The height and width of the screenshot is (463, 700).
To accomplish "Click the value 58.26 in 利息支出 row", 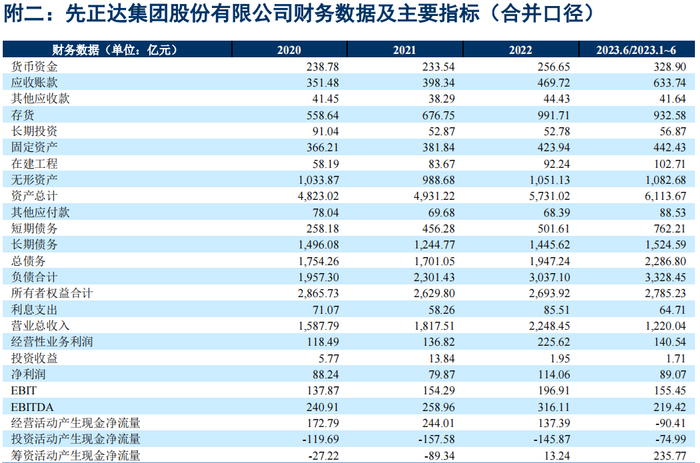I will point(442,310).
